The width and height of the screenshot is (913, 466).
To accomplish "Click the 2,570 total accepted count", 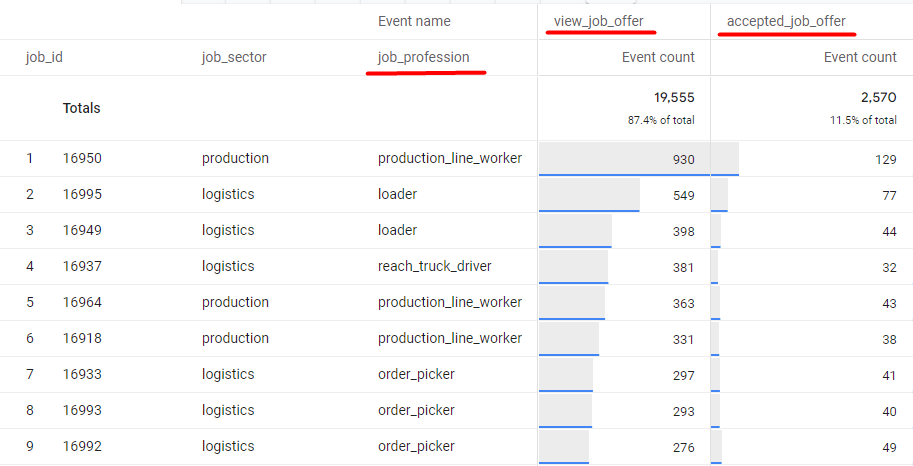I will coord(876,98).
